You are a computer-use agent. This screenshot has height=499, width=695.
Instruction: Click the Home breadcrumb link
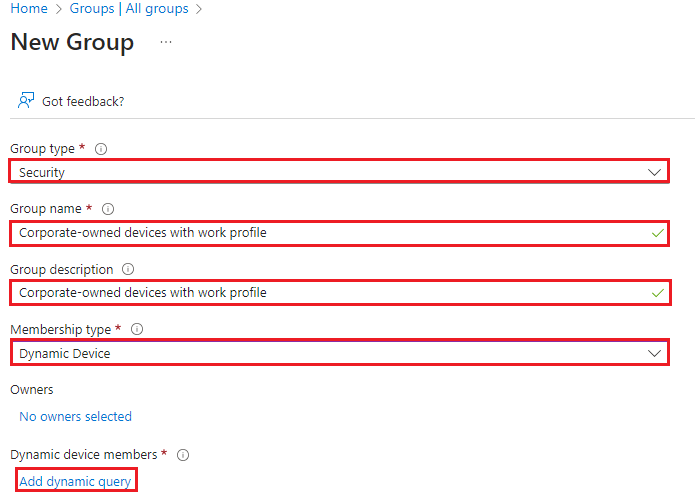[x=28, y=9]
